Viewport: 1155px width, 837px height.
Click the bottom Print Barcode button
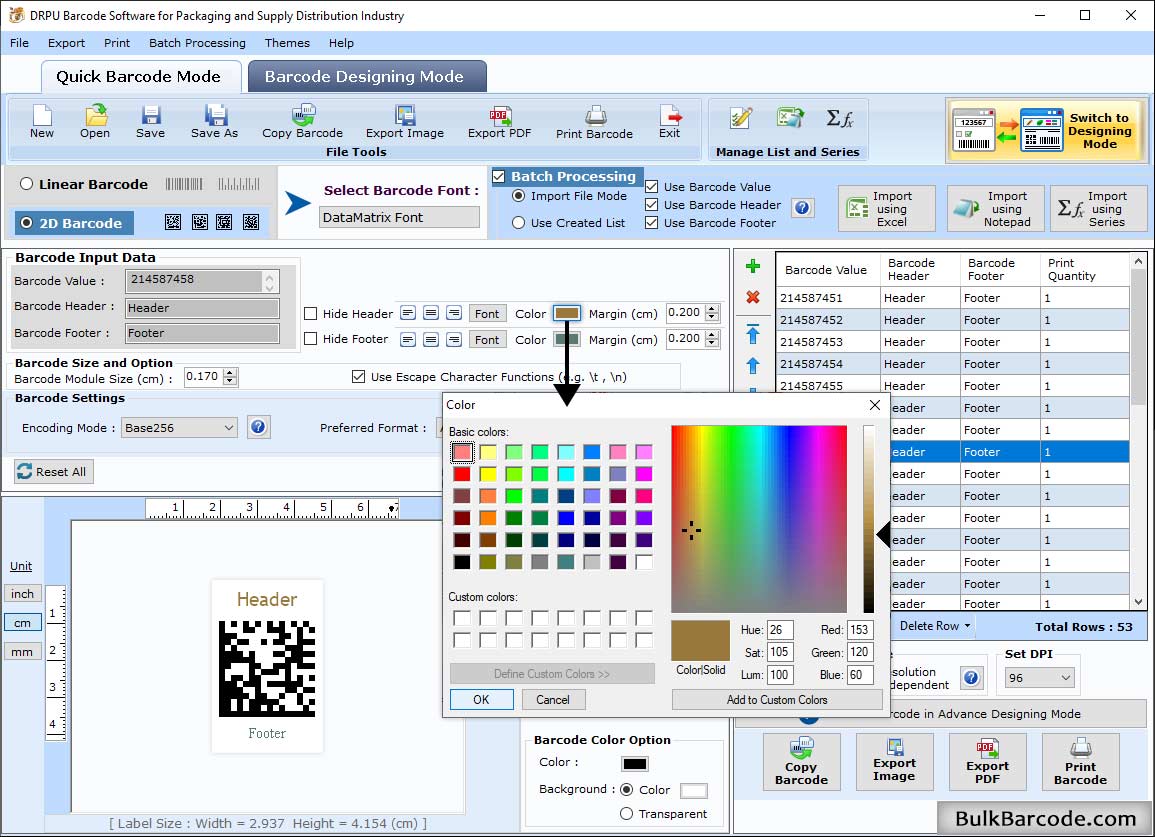pyautogui.click(x=1080, y=762)
